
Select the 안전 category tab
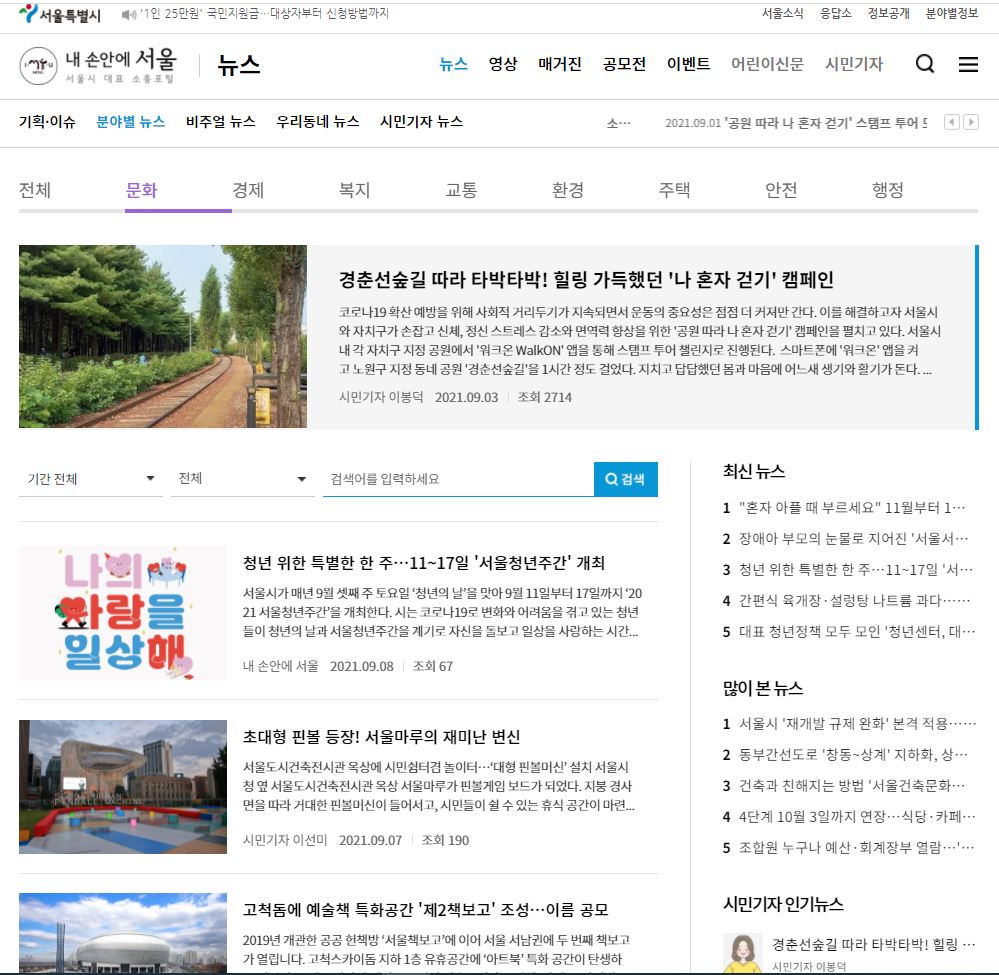tap(781, 190)
